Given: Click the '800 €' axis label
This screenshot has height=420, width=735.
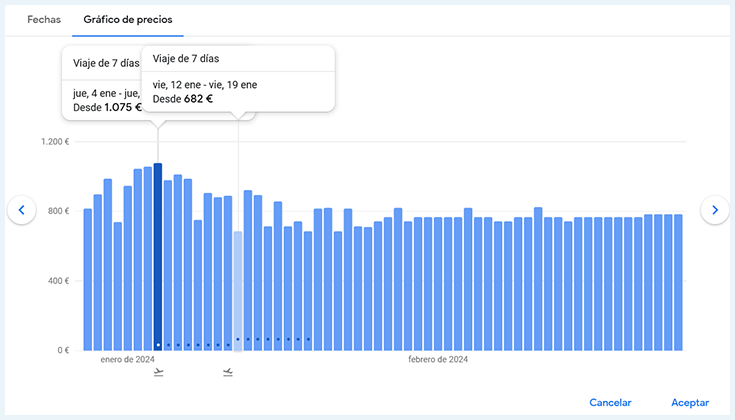Looking at the screenshot, I should [59, 211].
